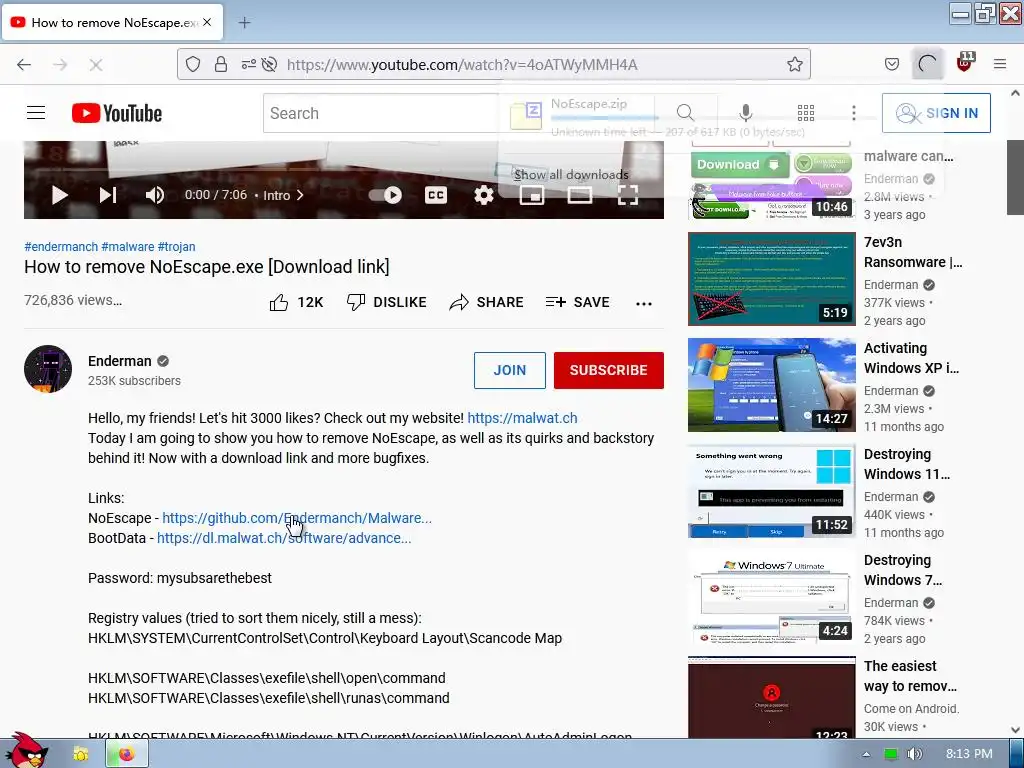Click the #endermanch hashtag
Screen dimensions: 1024x768
pyautogui.click(x=61, y=246)
